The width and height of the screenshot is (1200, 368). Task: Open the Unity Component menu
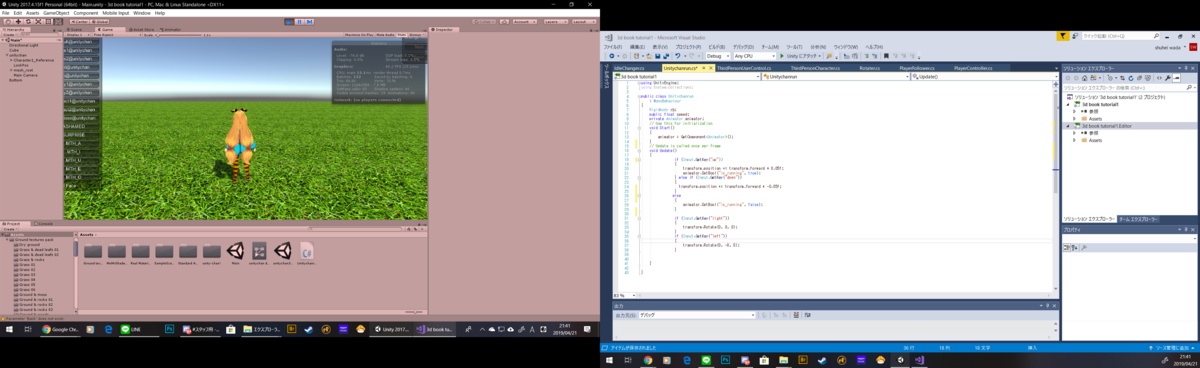85,13
